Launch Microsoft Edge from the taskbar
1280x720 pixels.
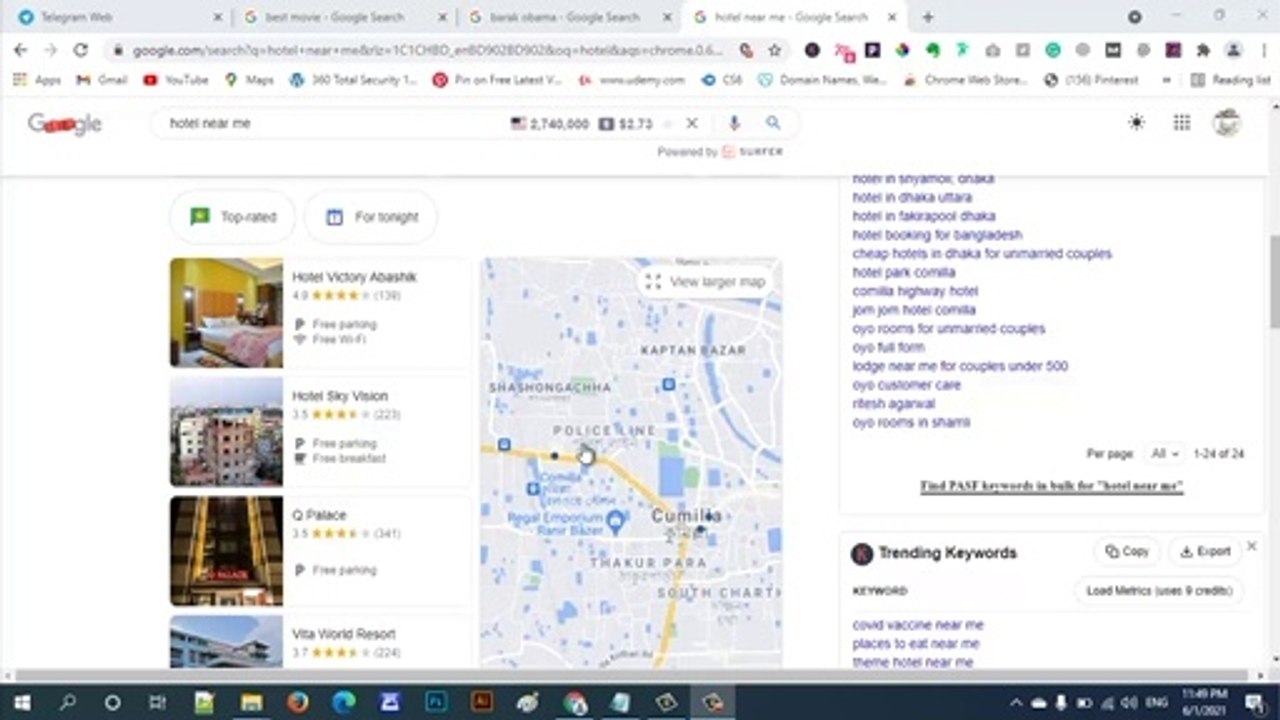344,702
